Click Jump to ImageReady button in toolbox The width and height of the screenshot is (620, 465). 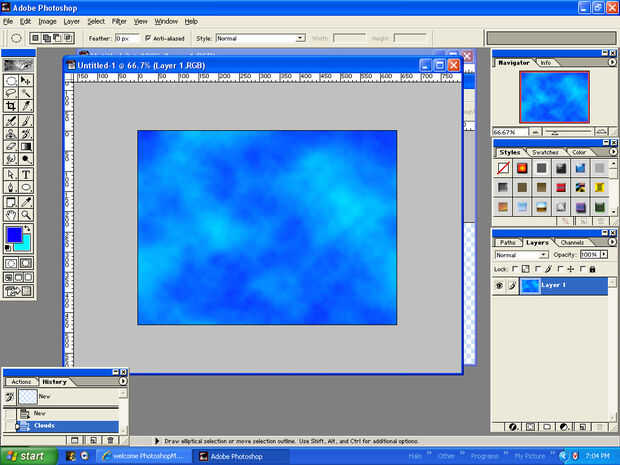(x=18, y=291)
